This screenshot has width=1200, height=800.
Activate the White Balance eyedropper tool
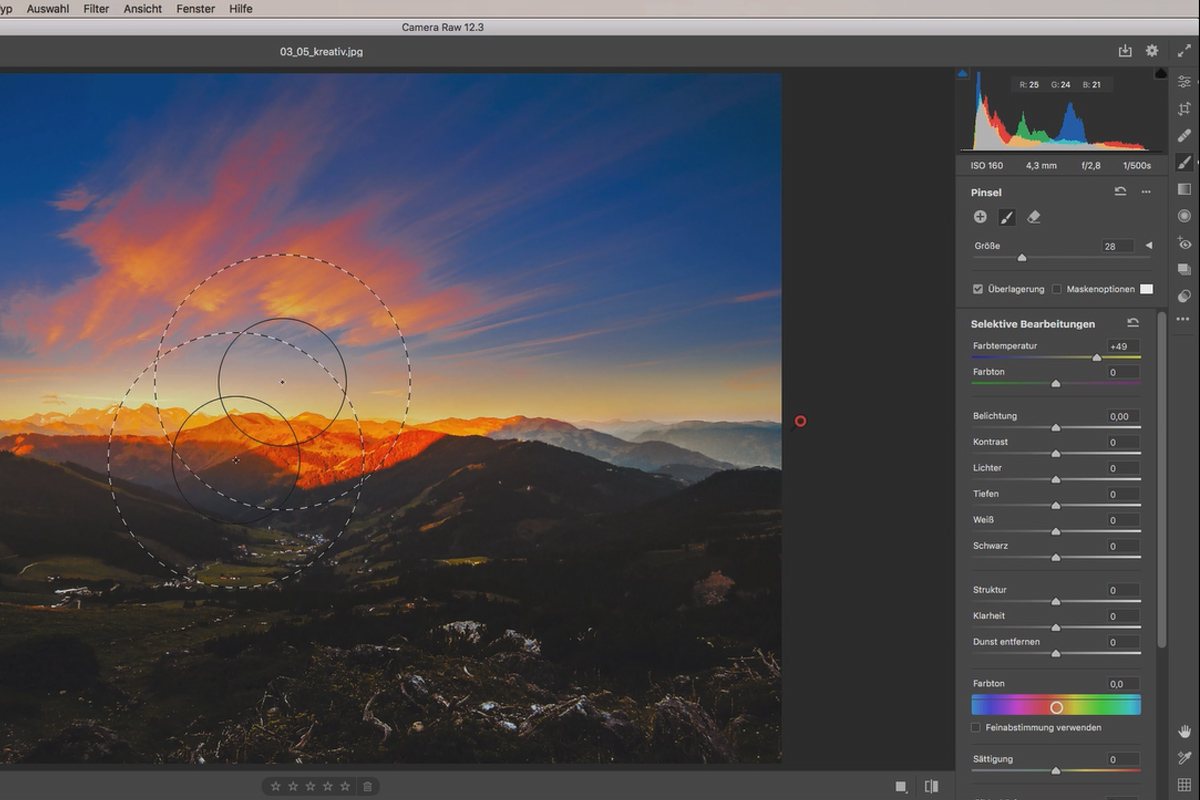click(x=1185, y=758)
